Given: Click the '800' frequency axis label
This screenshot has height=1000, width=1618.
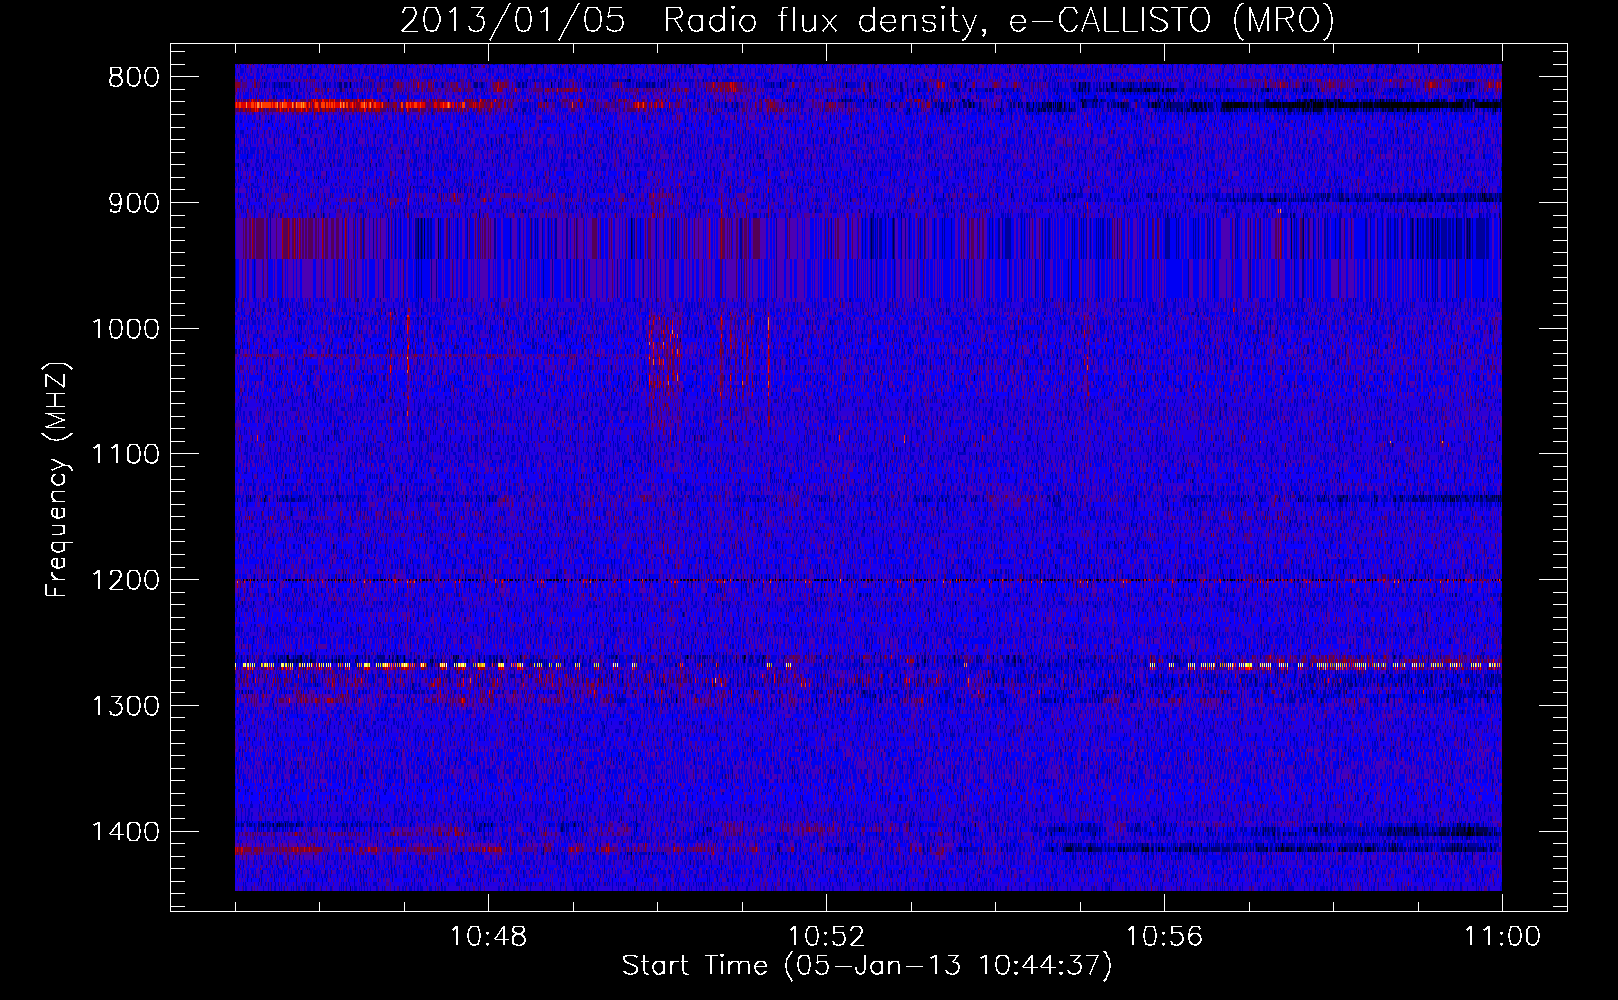Looking at the screenshot, I should point(134,78).
